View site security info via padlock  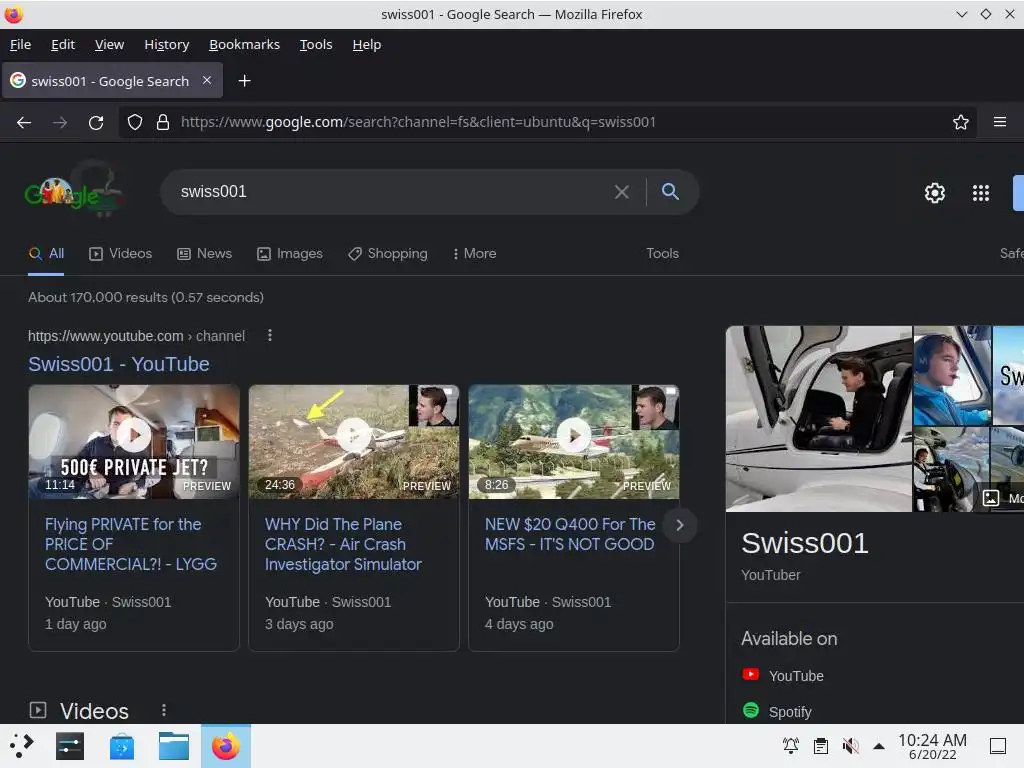[x=163, y=122]
